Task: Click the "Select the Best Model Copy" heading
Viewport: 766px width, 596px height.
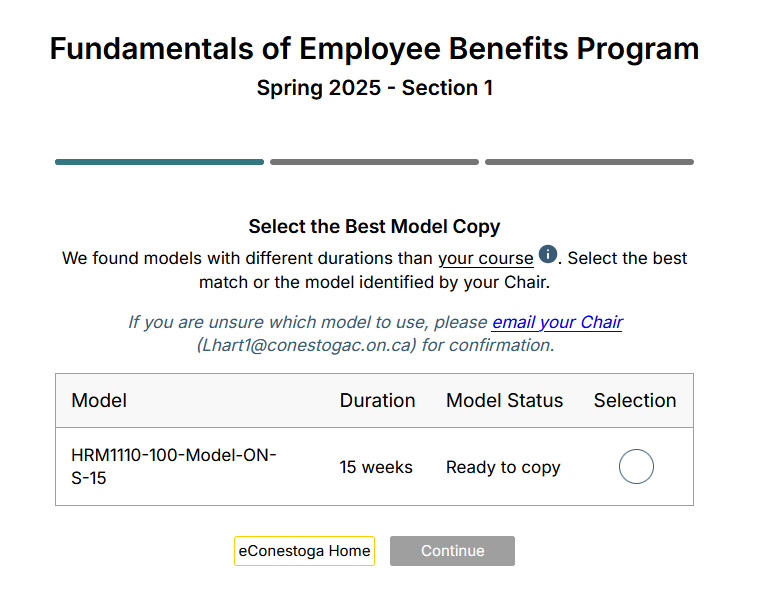Action: [x=374, y=227]
